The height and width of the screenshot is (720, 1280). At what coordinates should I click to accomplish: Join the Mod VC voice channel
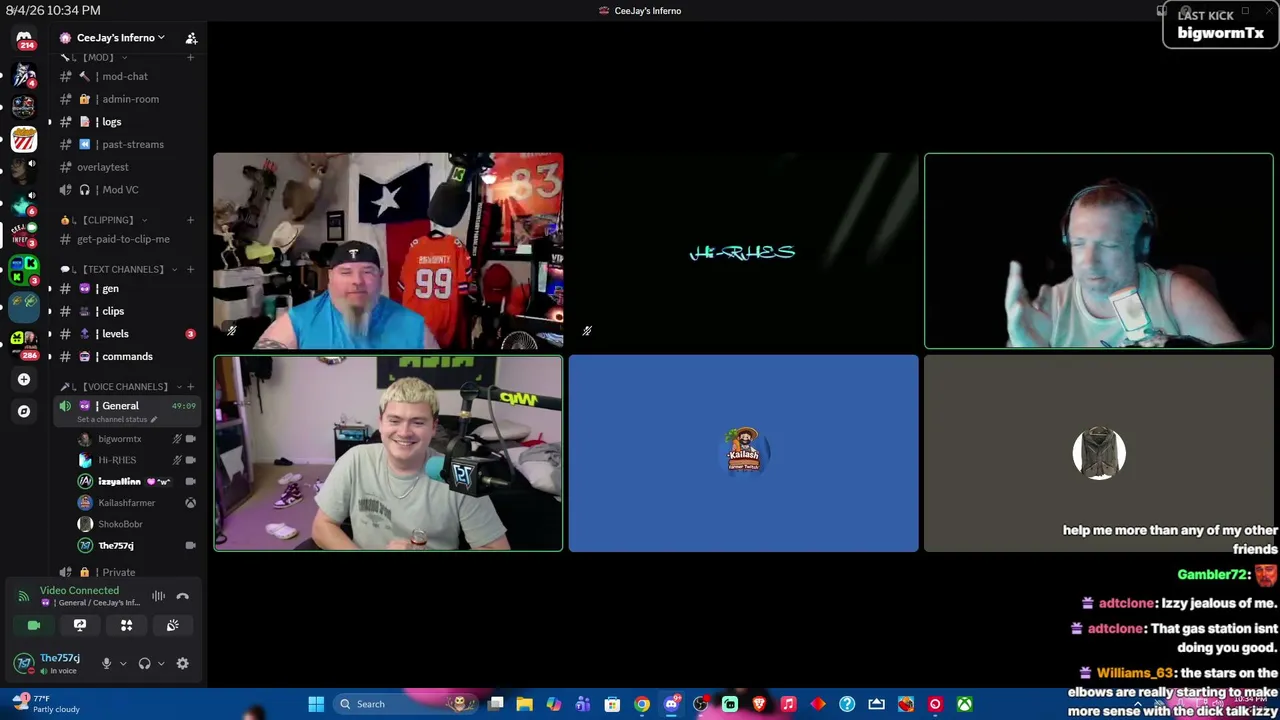coord(127,190)
